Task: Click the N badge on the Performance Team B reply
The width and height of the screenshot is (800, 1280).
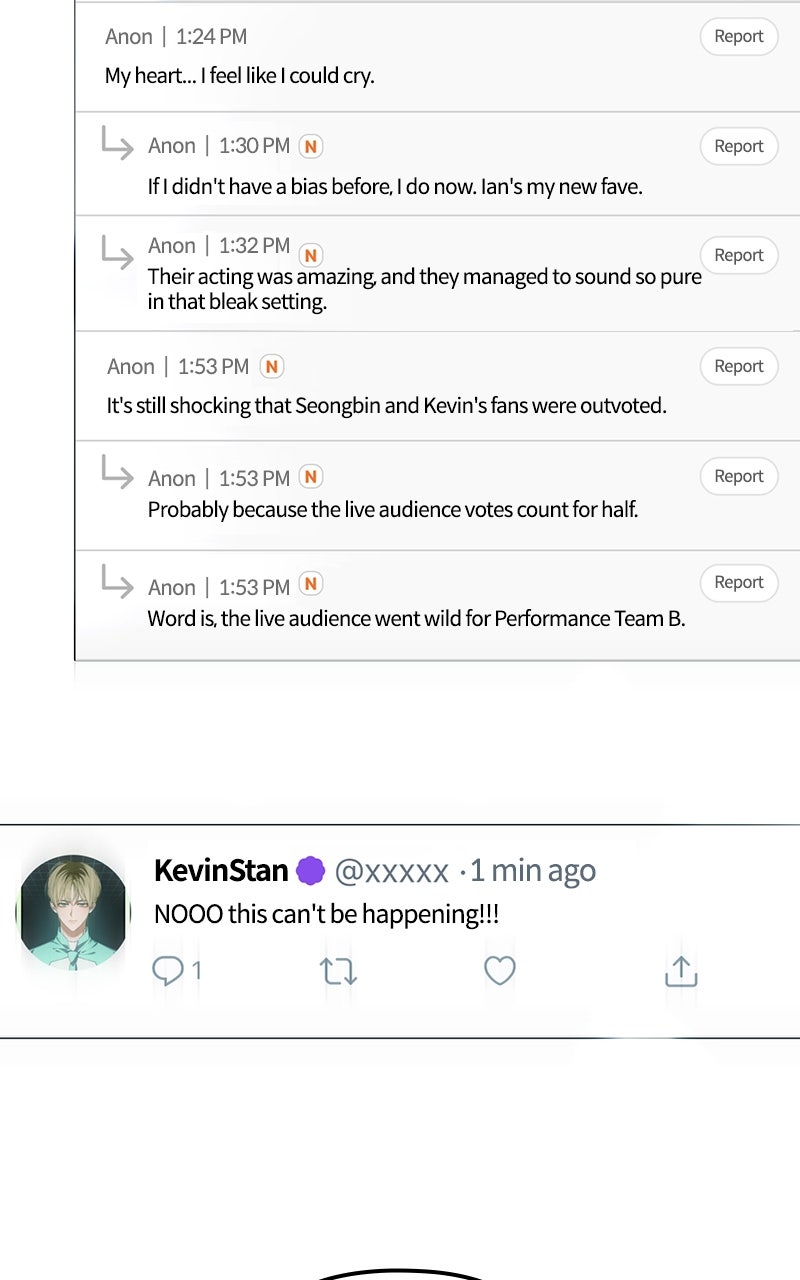Action: [x=311, y=584]
